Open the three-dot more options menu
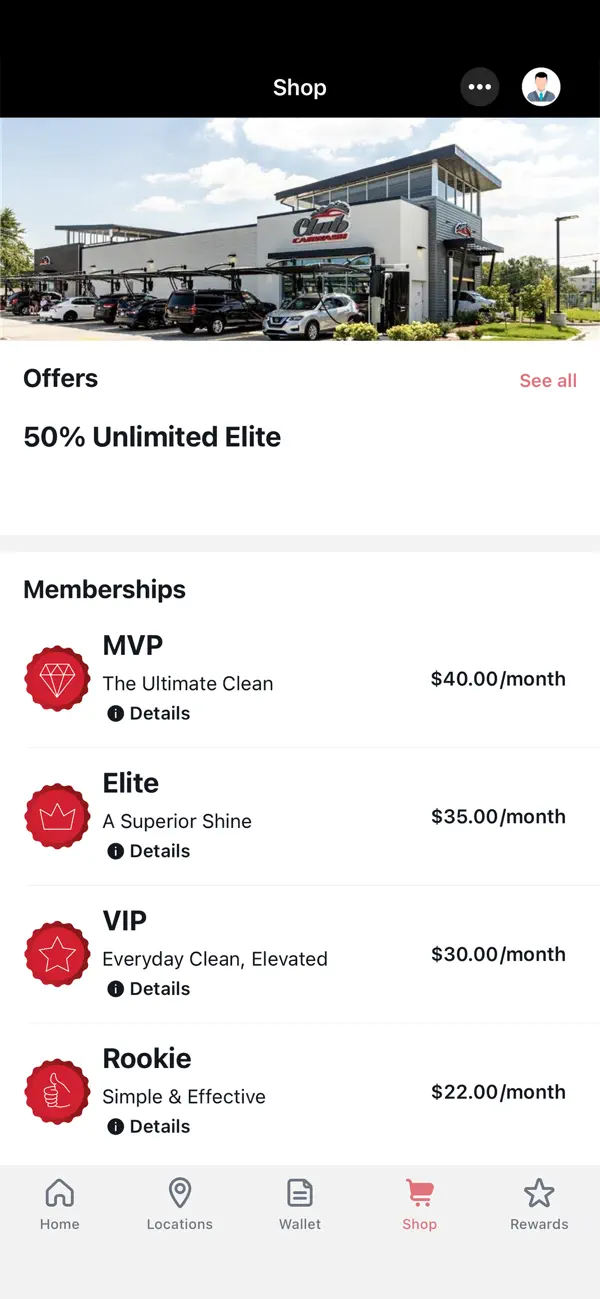The image size is (600, 1299). 480,87
